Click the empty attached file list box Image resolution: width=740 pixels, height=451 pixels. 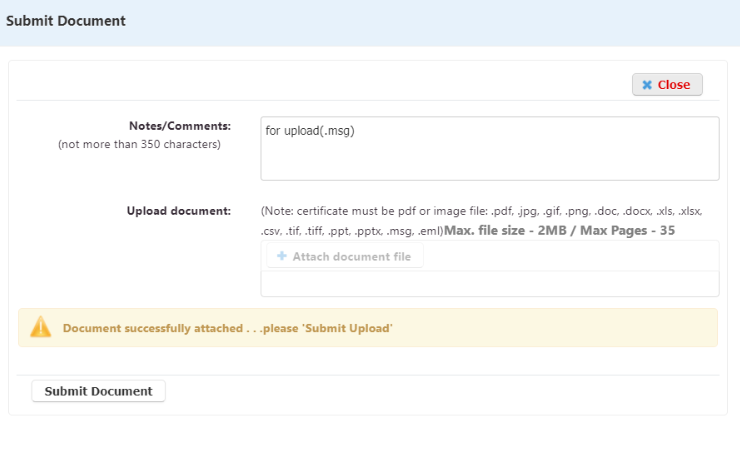pyautogui.click(x=489, y=284)
